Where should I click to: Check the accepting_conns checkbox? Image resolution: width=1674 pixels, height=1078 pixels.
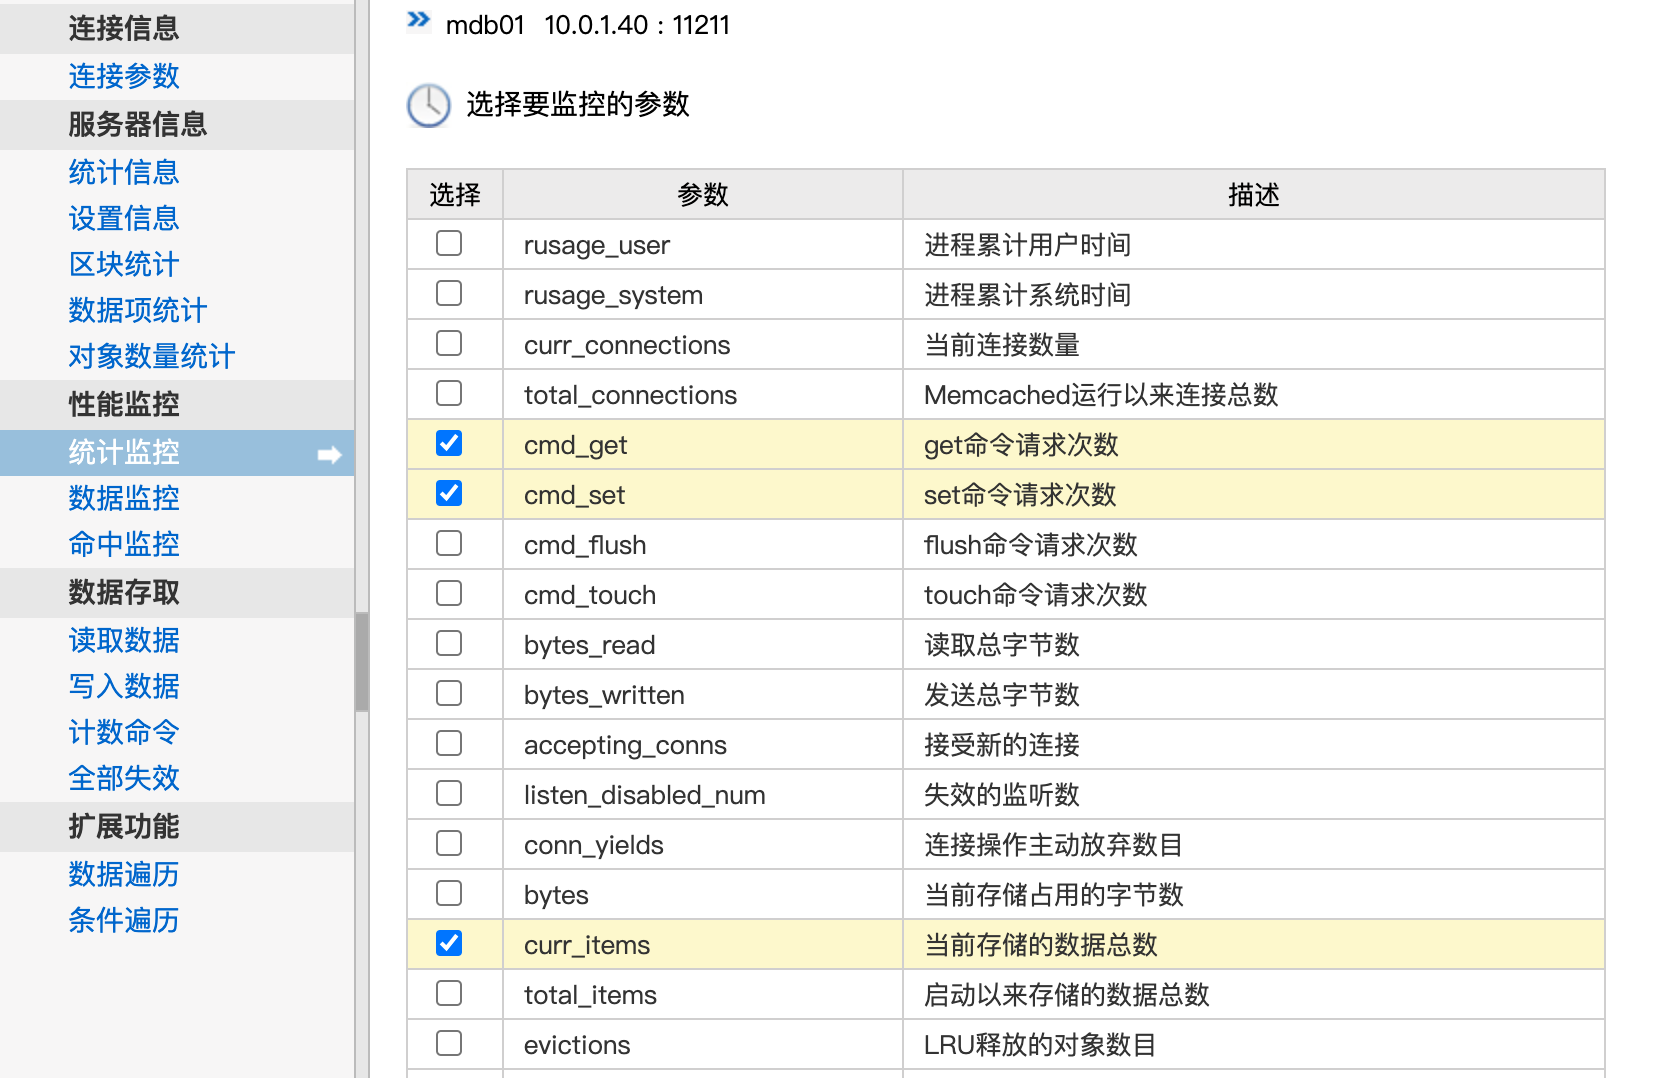coord(449,743)
